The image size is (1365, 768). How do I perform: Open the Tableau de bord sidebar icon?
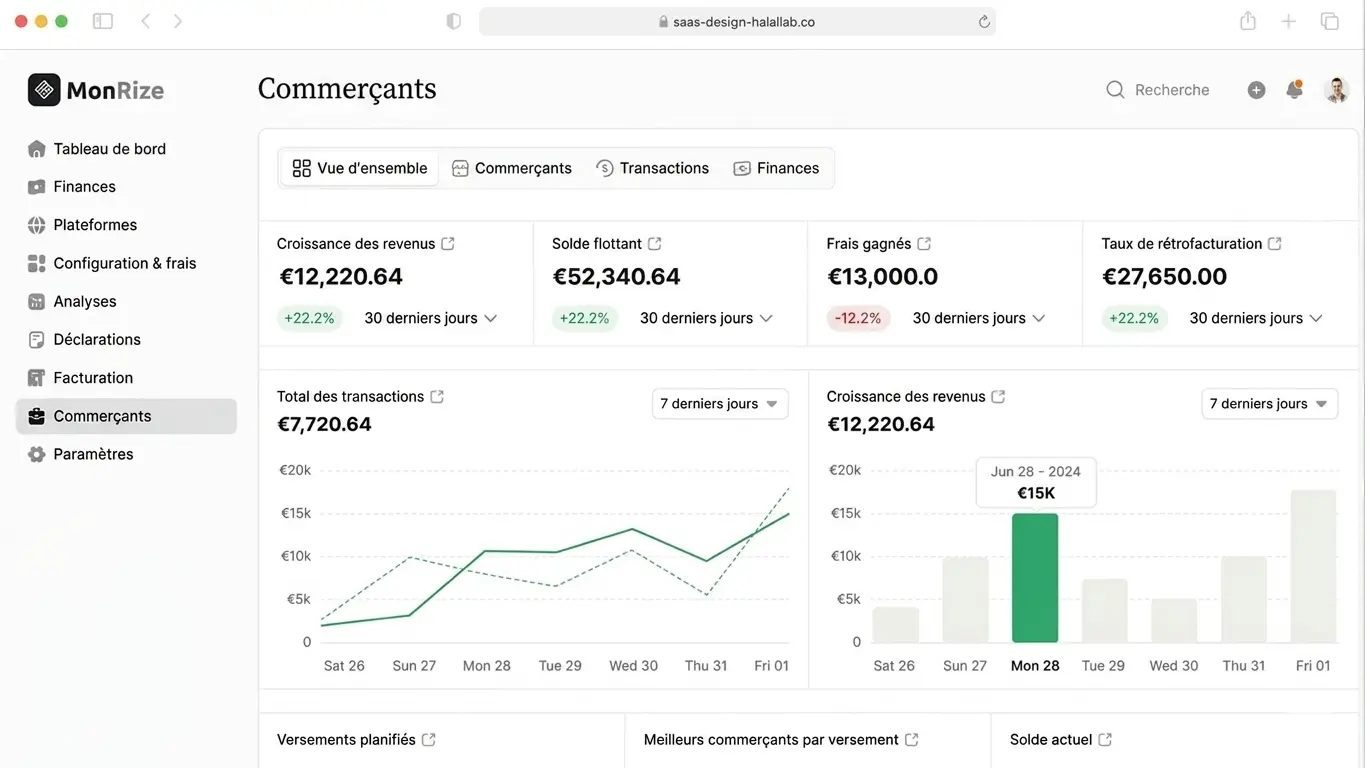[34, 148]
